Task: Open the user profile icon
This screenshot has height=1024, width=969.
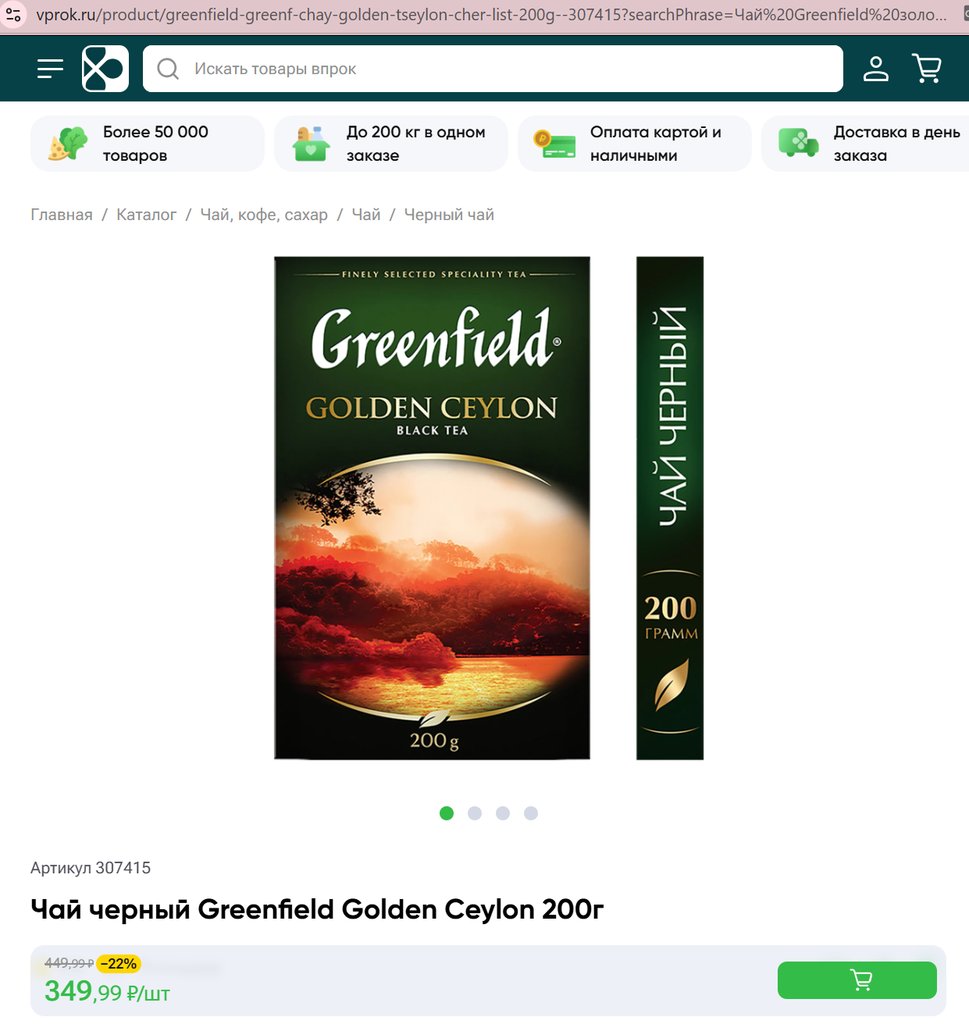Action: [x=876, y=69]
